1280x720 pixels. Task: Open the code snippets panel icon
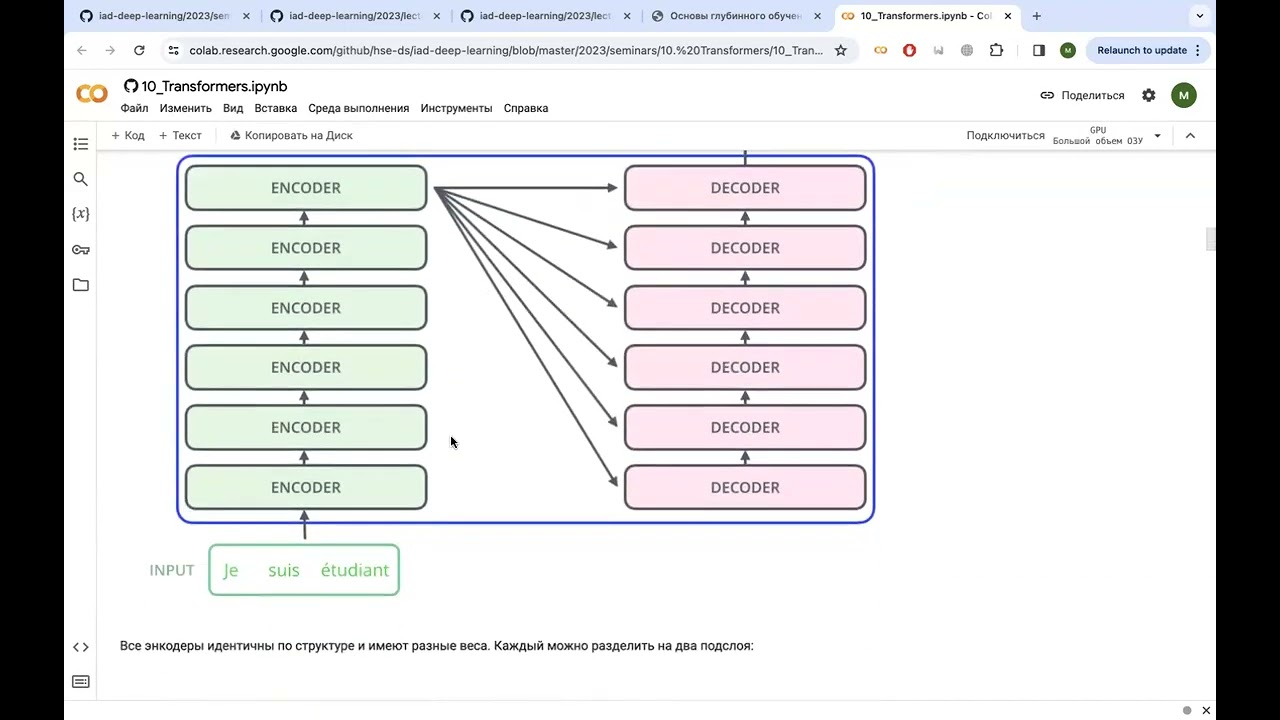[81, 647]
